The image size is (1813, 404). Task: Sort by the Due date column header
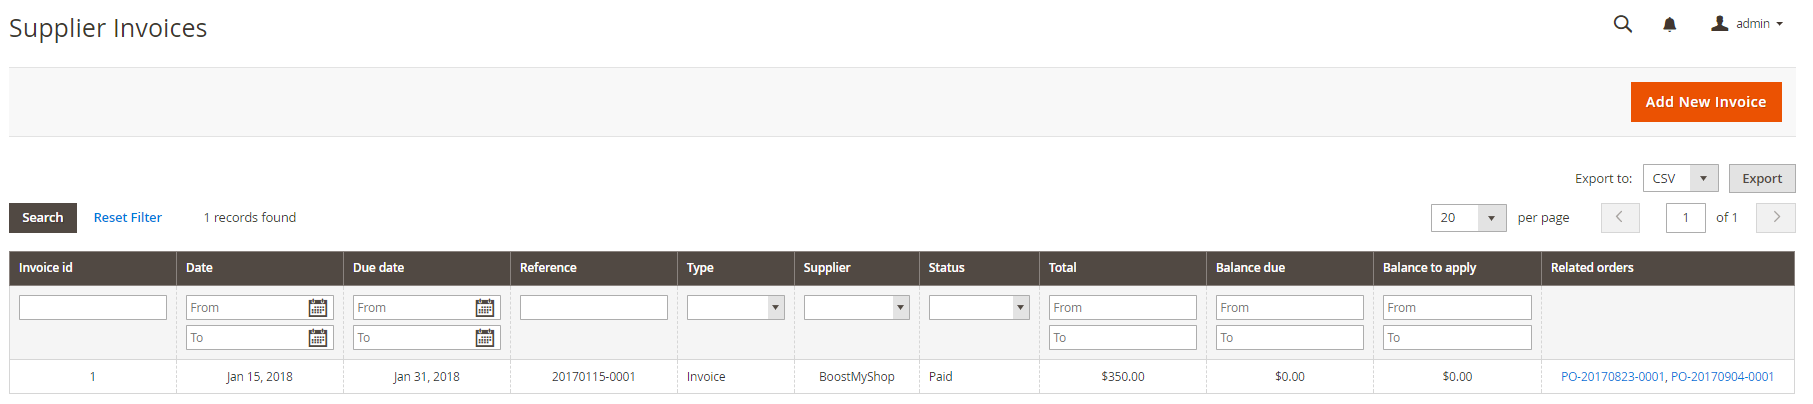tap(379, 268)
